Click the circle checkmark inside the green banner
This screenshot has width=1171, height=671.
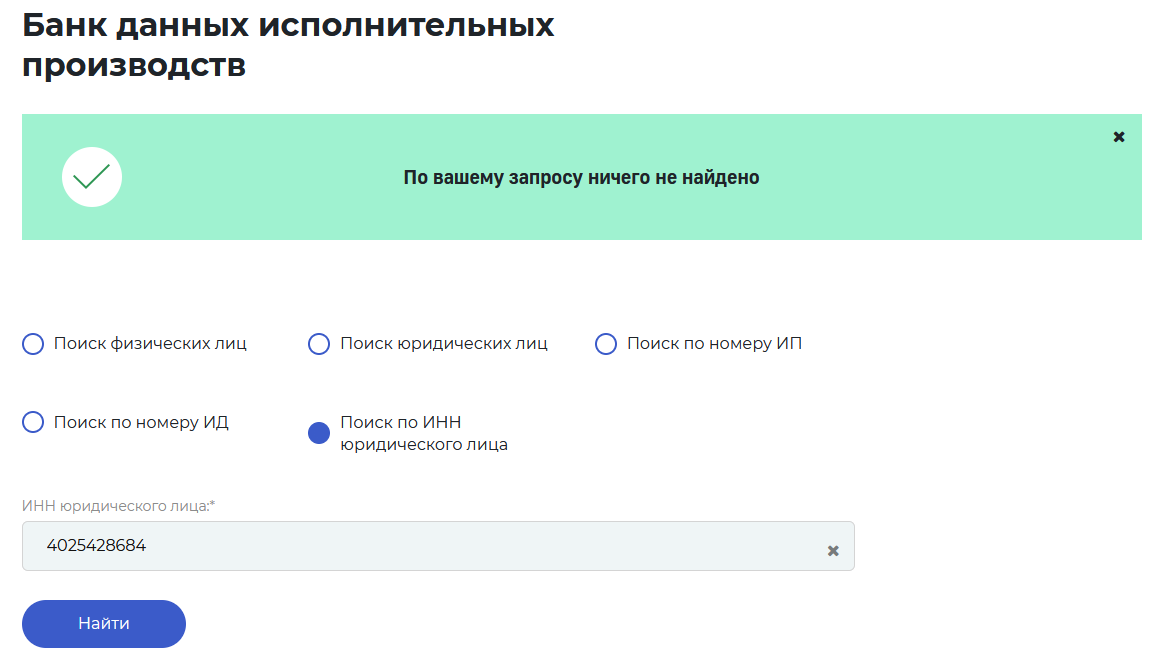point(91,177)
